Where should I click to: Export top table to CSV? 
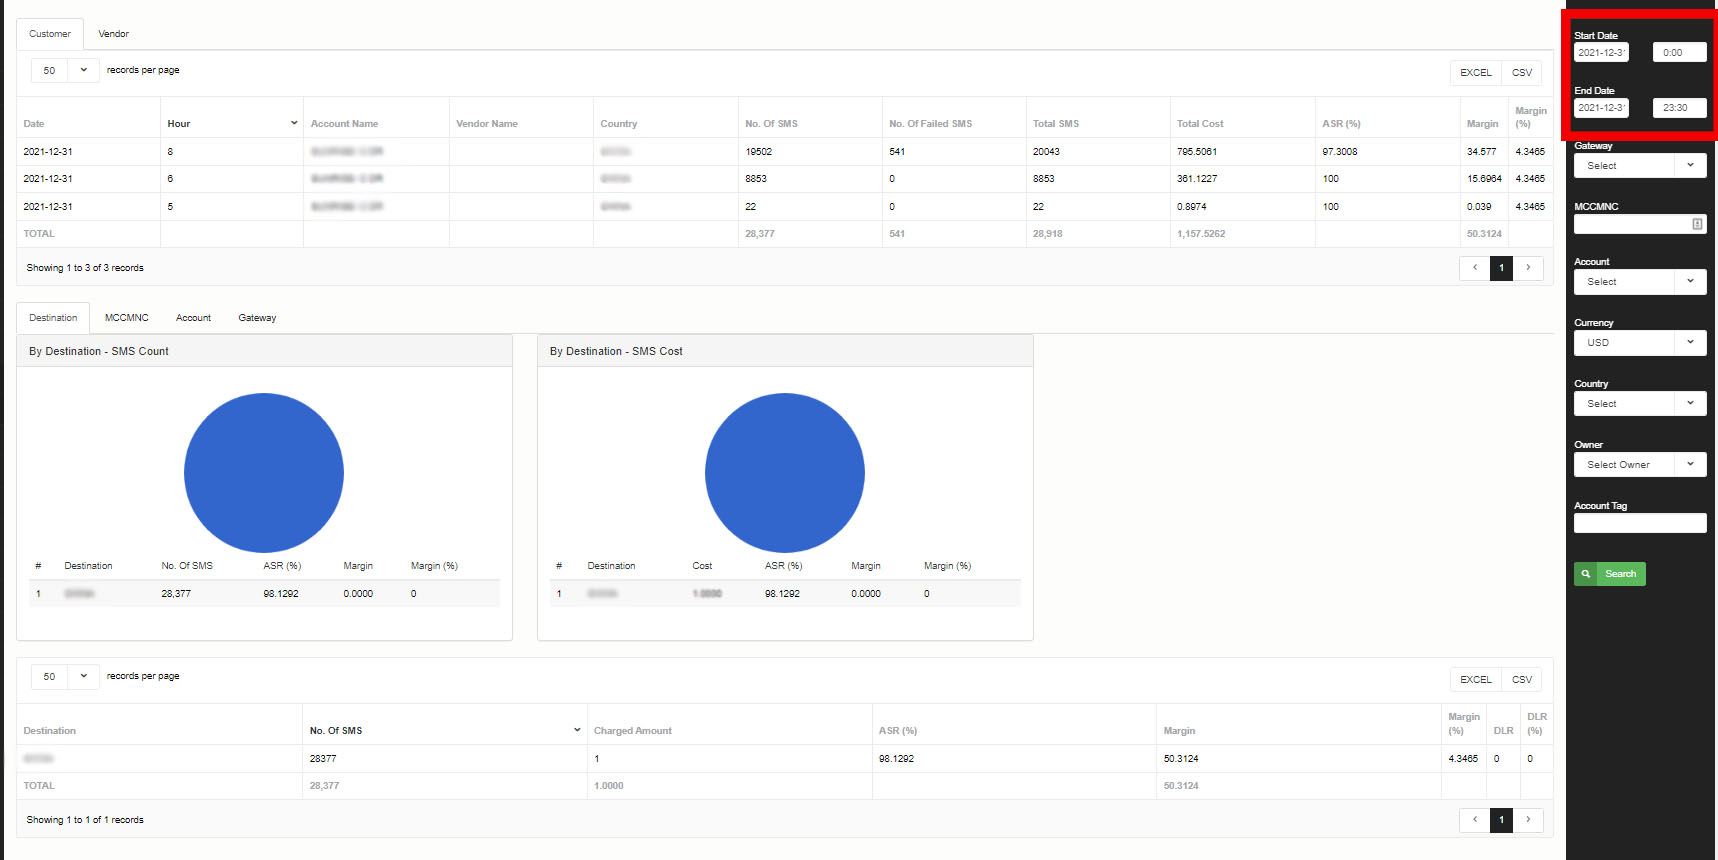point(1522,73)
